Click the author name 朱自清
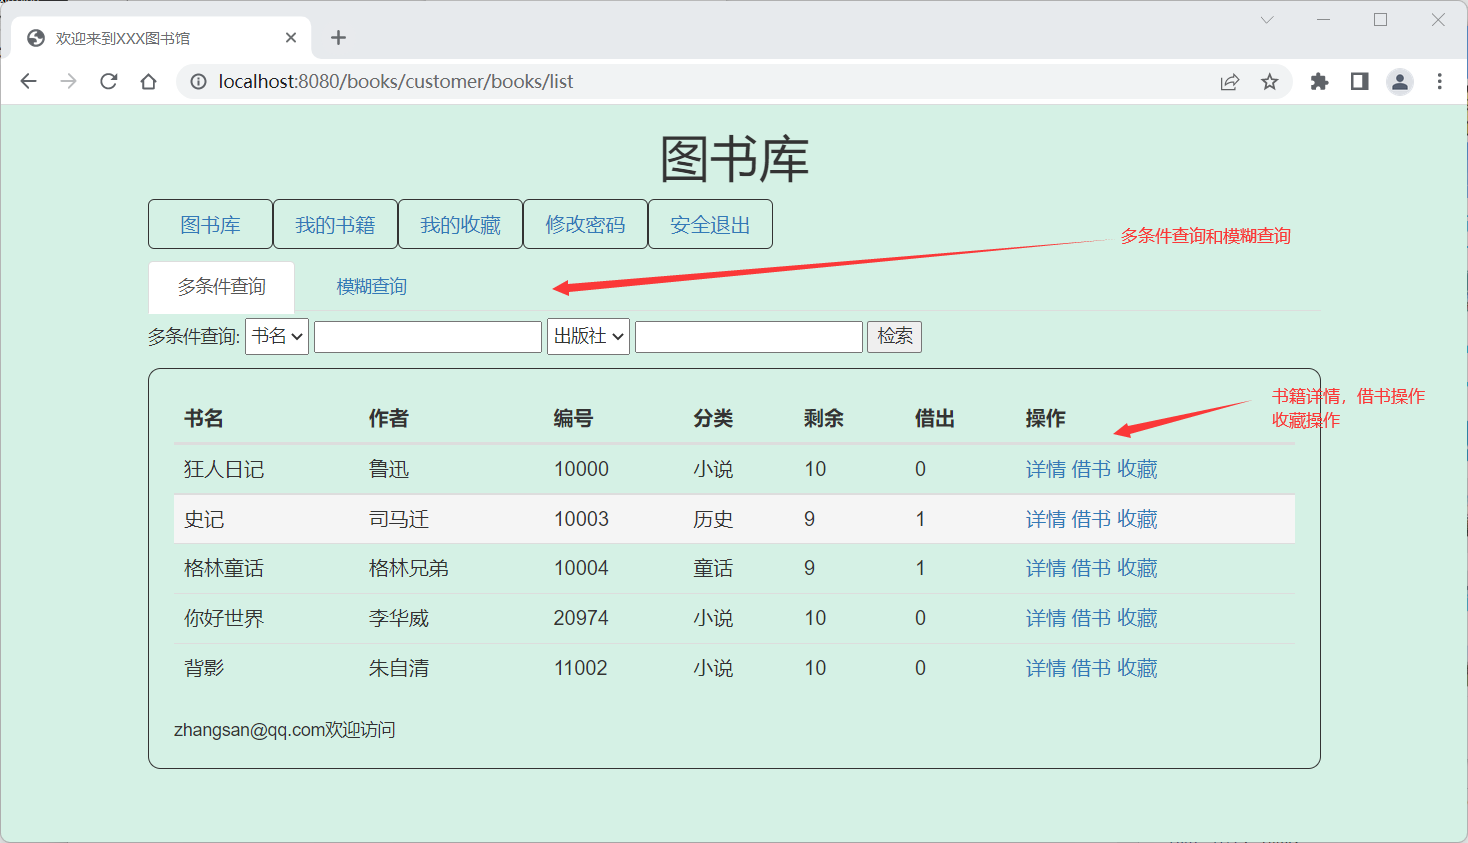 (399, 668)
